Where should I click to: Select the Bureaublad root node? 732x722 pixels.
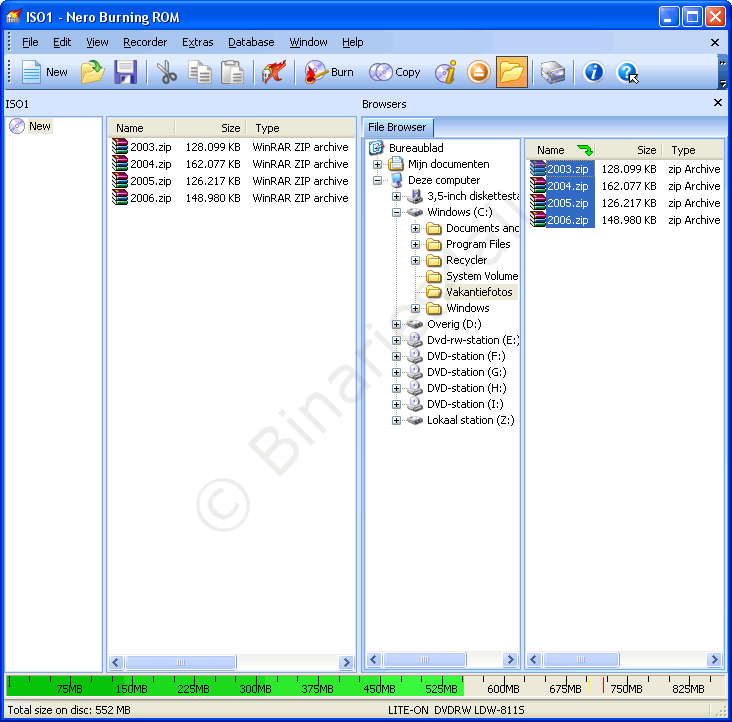416,148
